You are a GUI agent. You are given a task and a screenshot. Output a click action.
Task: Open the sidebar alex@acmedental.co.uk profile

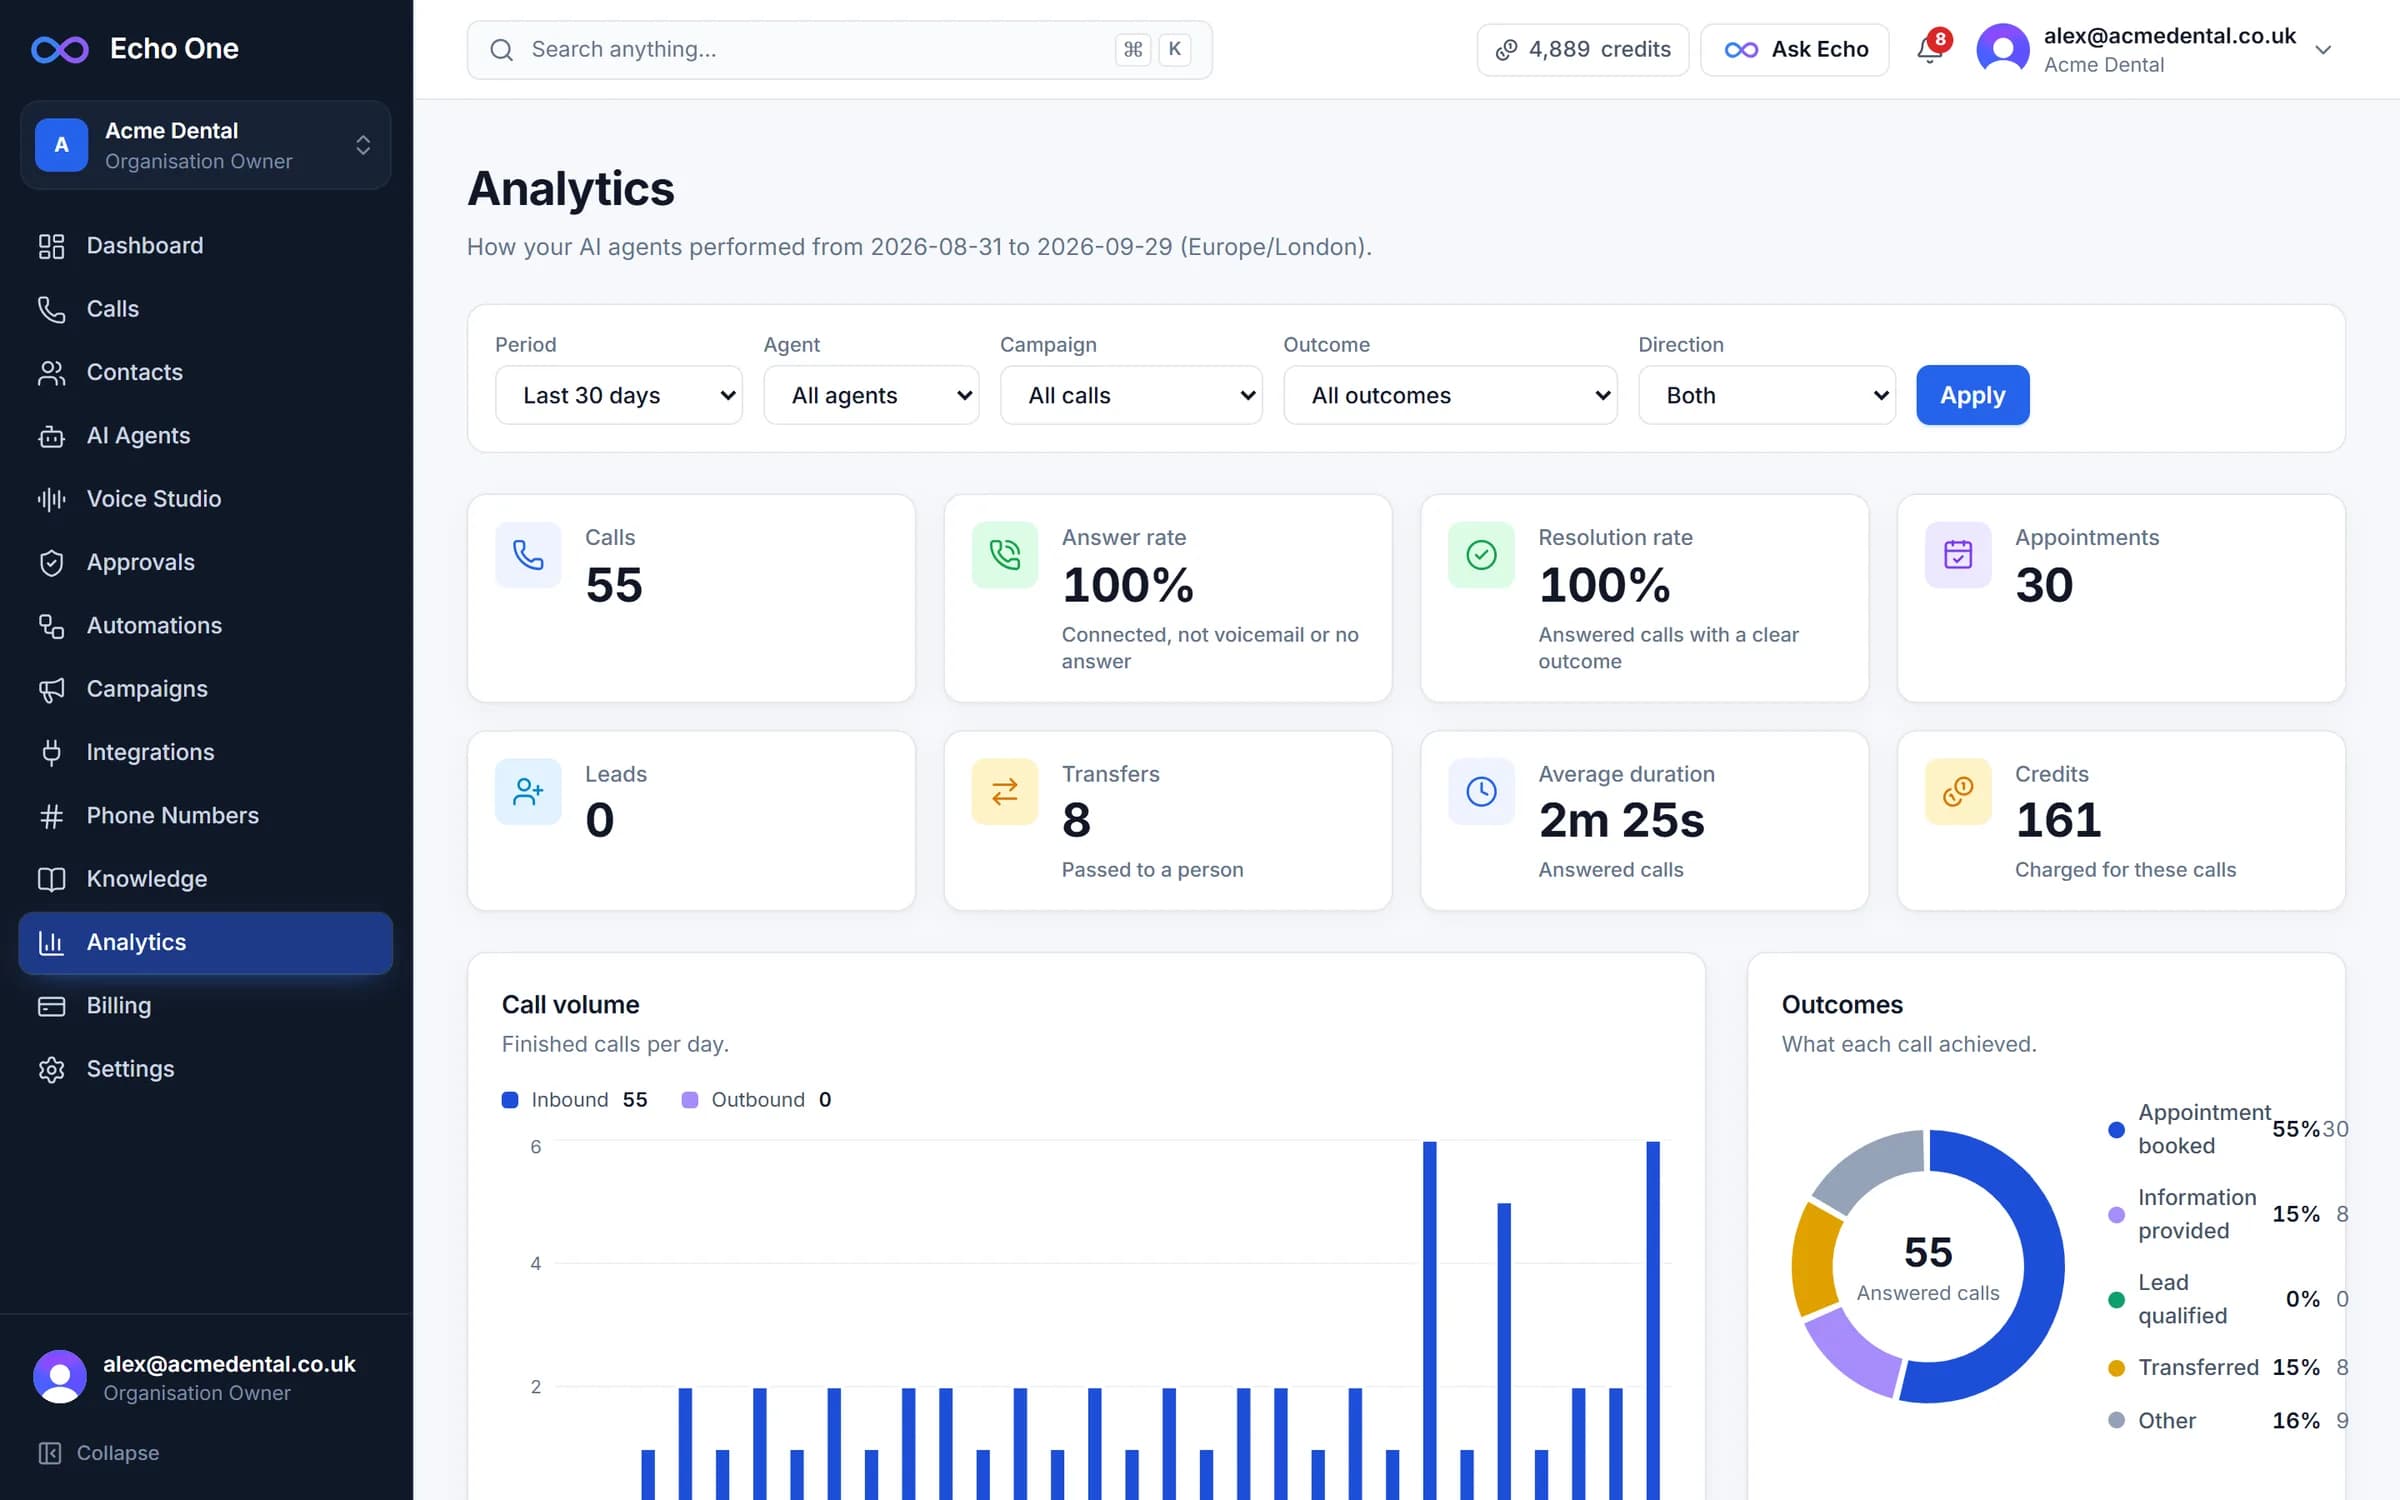(x=206, y=1378)
